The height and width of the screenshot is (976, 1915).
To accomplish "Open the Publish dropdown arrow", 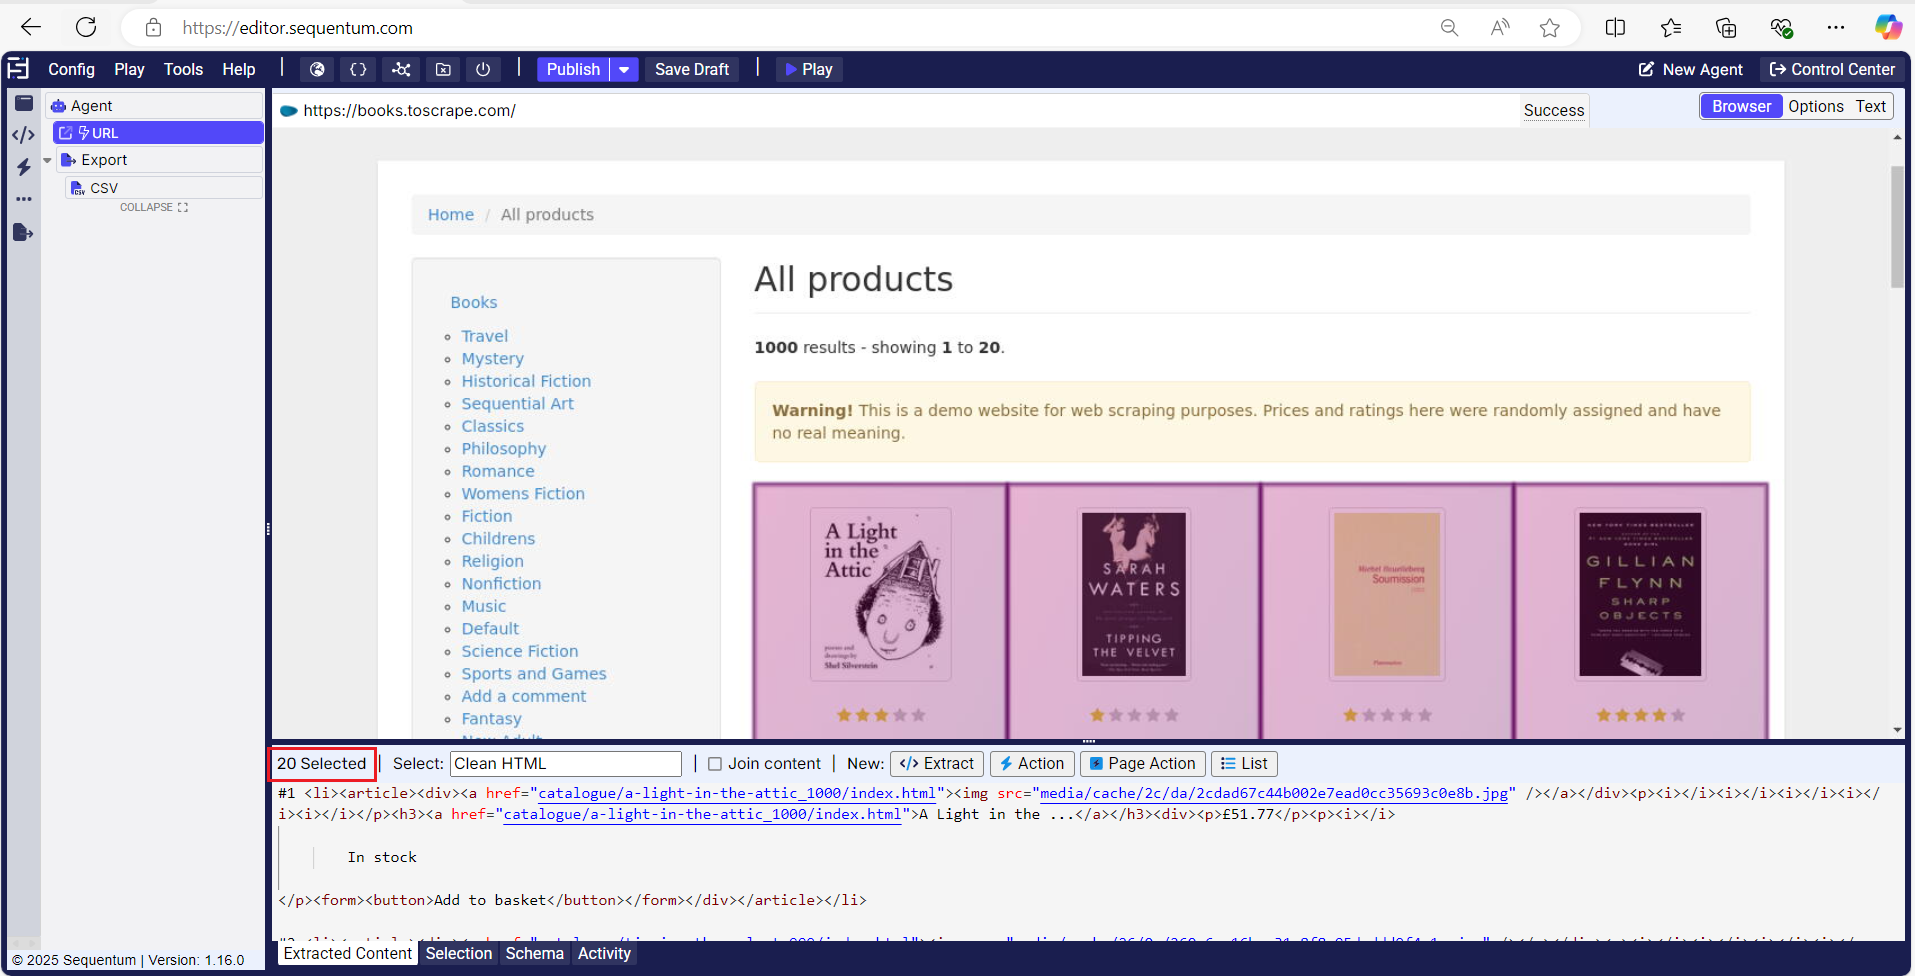I will pyautogui.click(x=624, y=69).
